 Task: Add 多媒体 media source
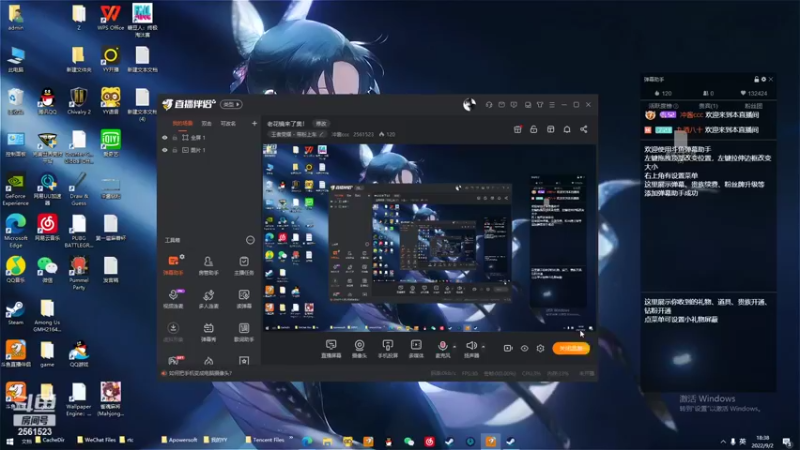point(416,349)
